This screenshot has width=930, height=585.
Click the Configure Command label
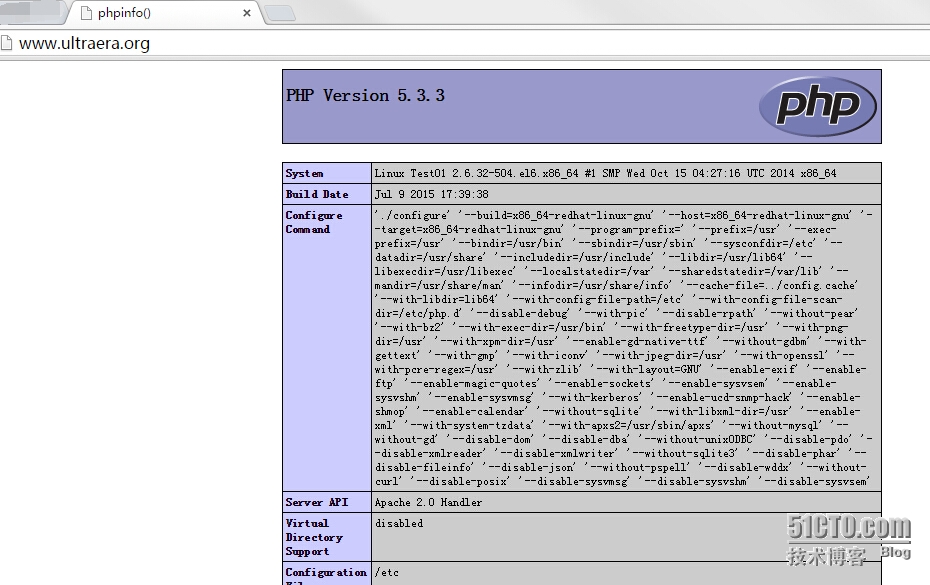coord(314,222)
